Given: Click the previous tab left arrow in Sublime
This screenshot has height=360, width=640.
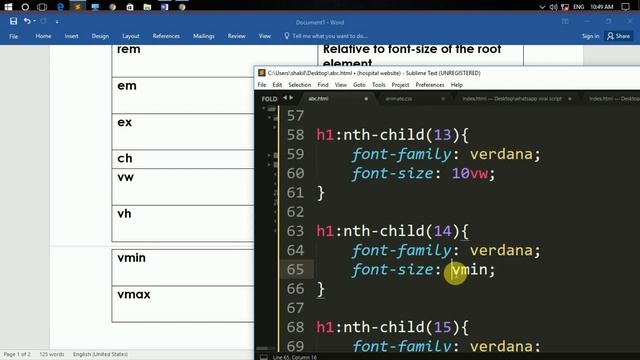Looking at the screenshot, I should pyautogui.click(x=285, y=98).
